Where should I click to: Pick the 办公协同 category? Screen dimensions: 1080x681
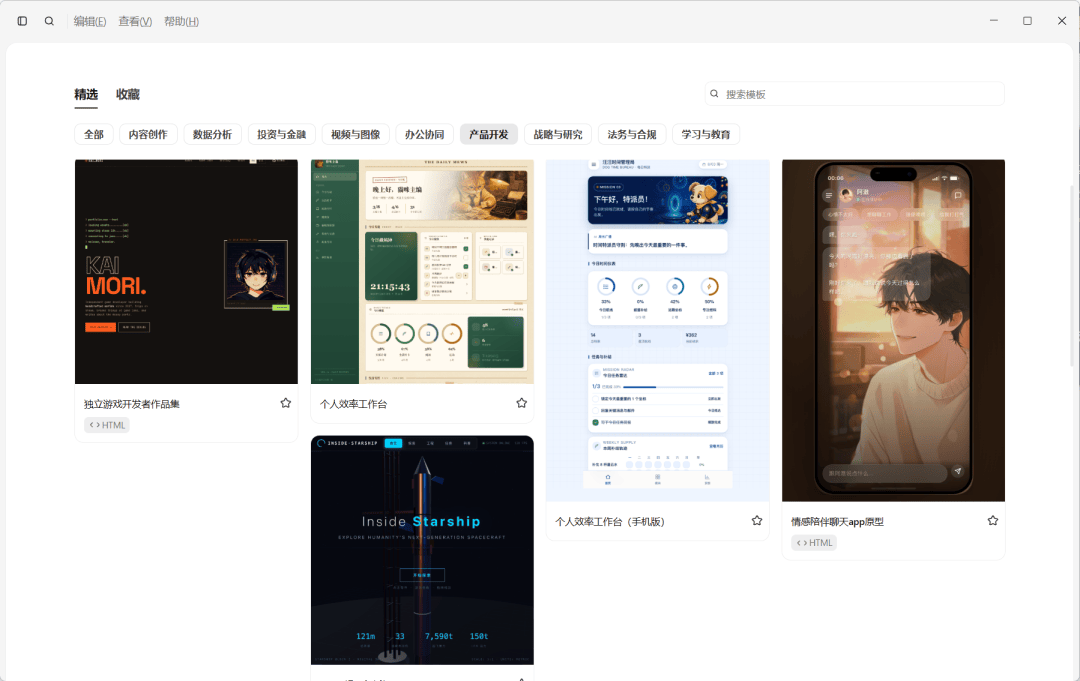click(424, 134)
